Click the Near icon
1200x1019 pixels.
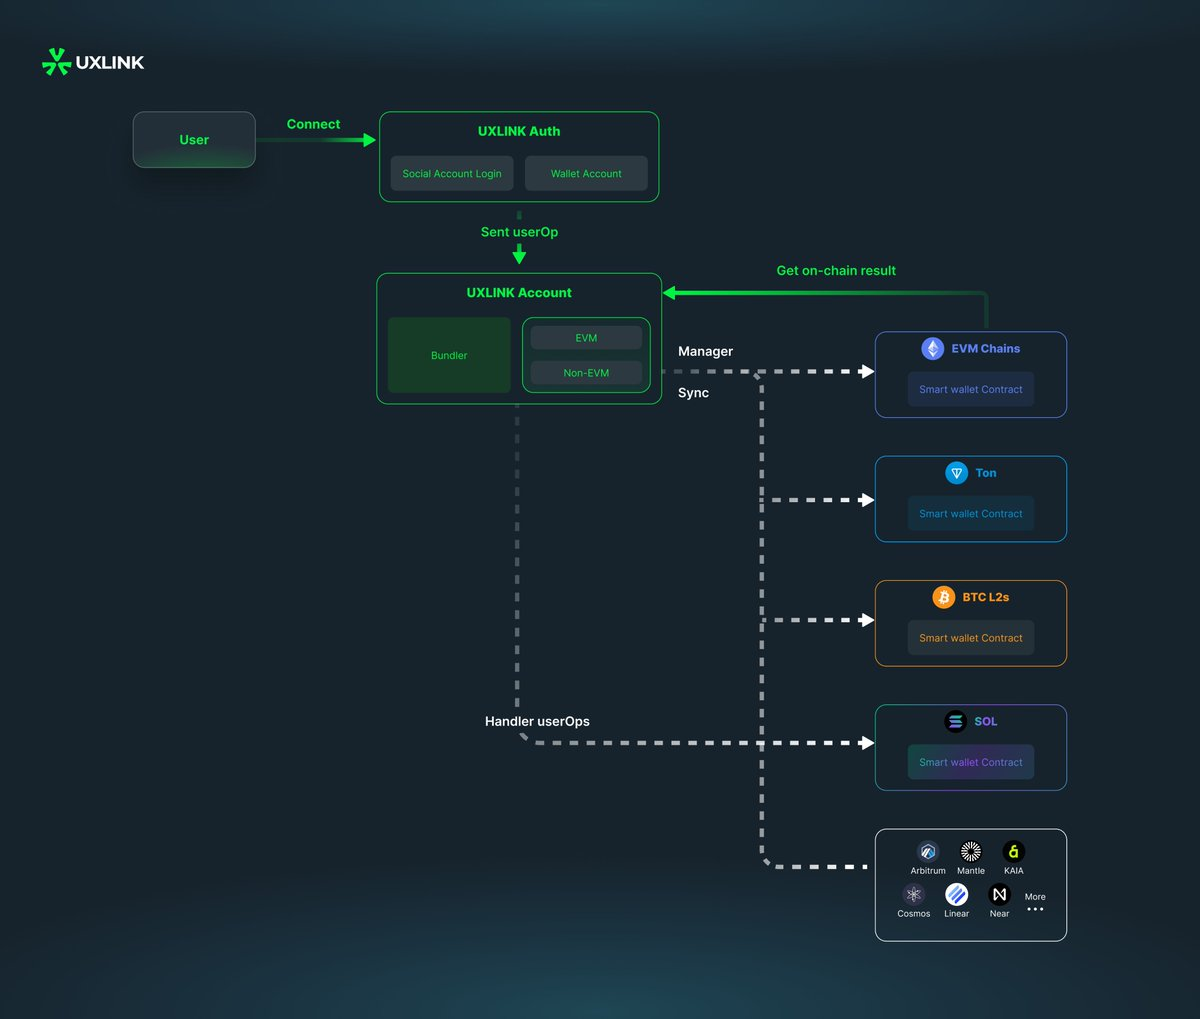click(1000, 895)
